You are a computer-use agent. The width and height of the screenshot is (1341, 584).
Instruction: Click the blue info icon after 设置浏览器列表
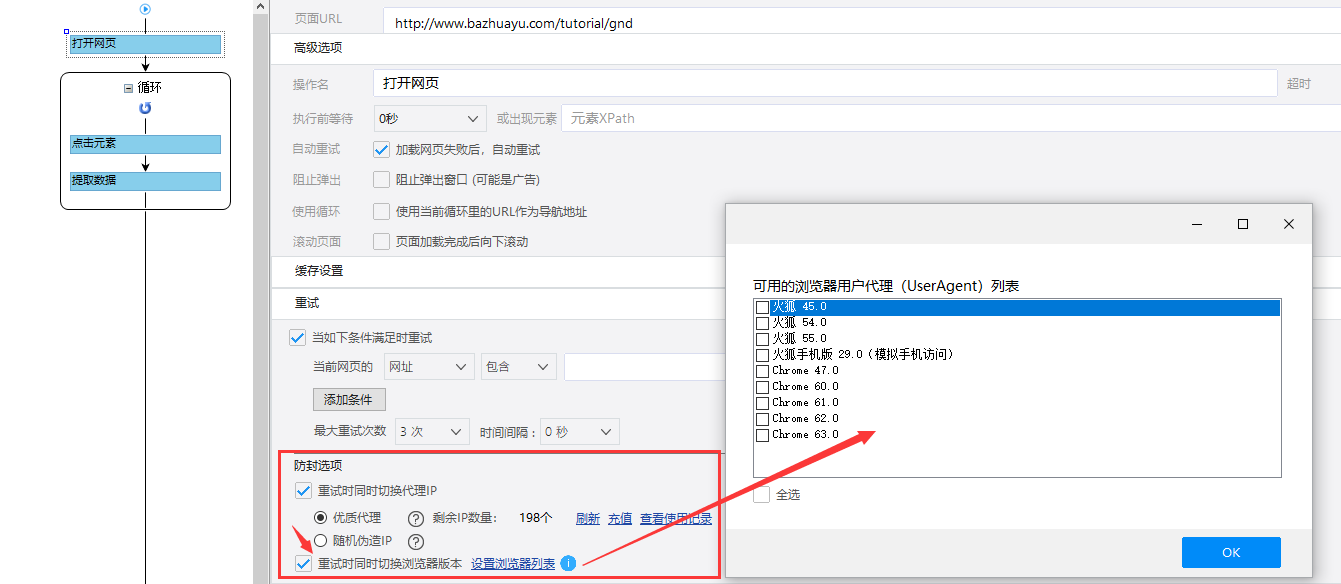tap(568, 564)
